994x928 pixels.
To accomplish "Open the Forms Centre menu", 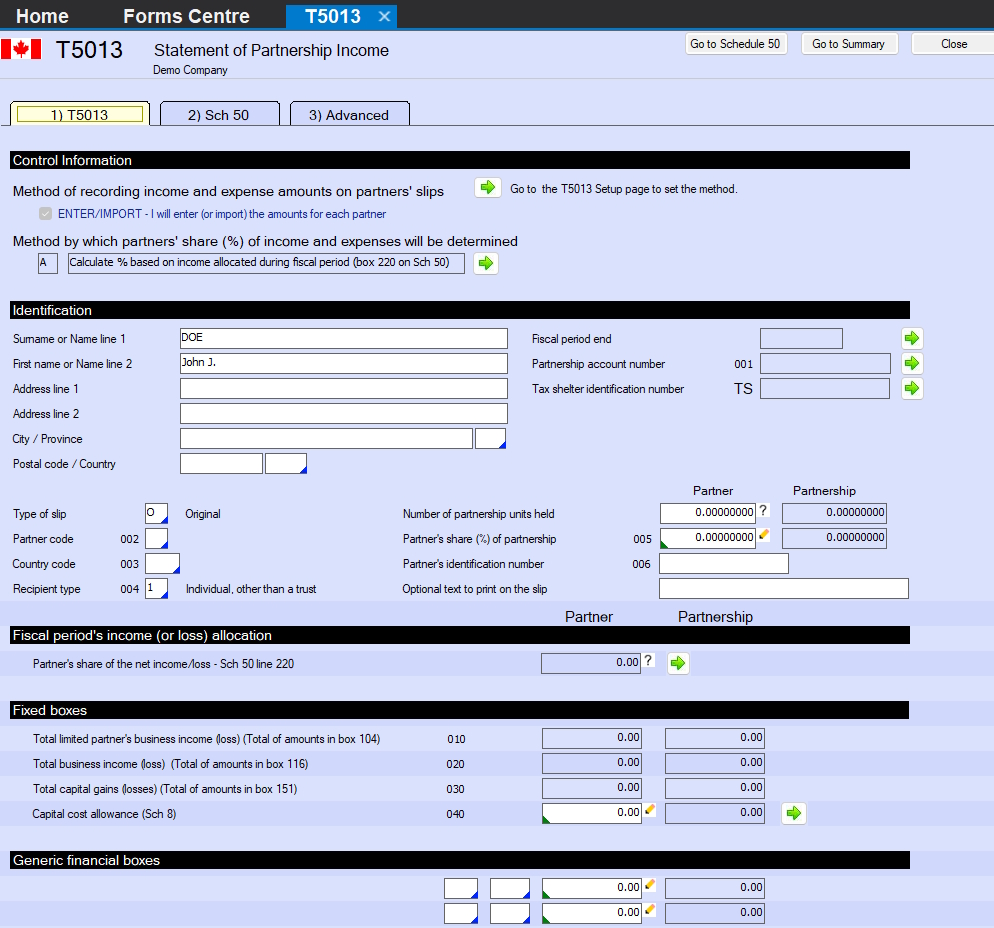I will (x=186, y=16).
